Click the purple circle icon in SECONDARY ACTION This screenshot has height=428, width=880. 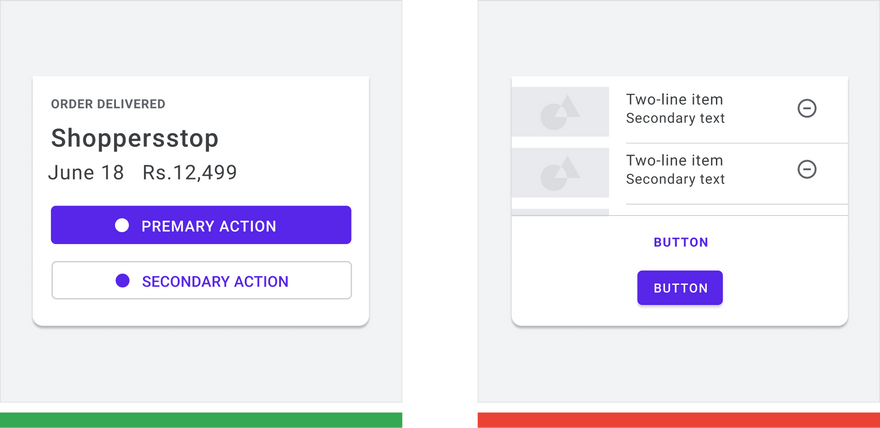[122, 280]
